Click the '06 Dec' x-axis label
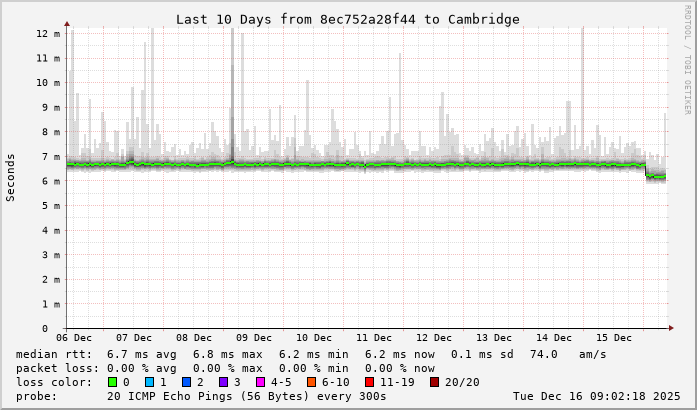 80,338
